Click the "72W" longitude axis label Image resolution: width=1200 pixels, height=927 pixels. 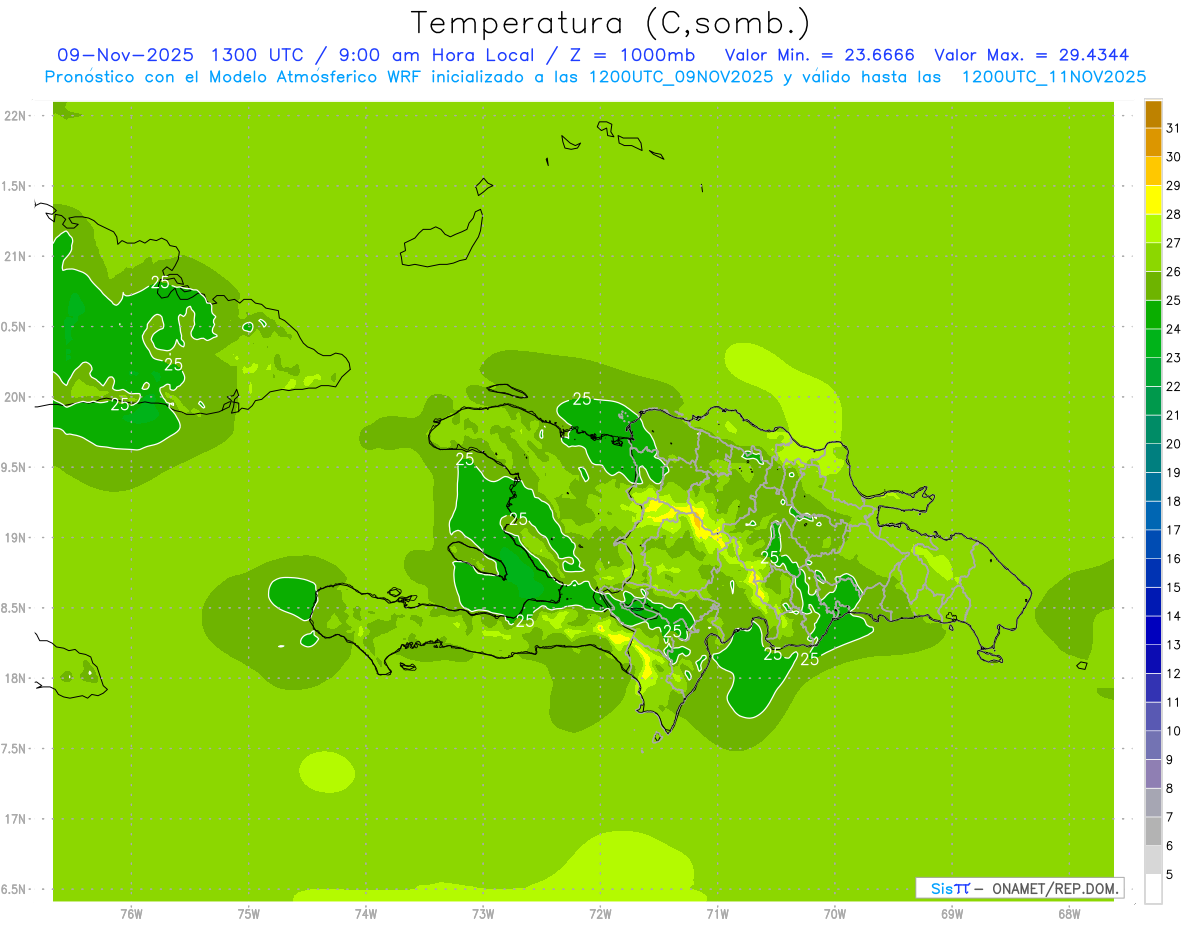601,914
